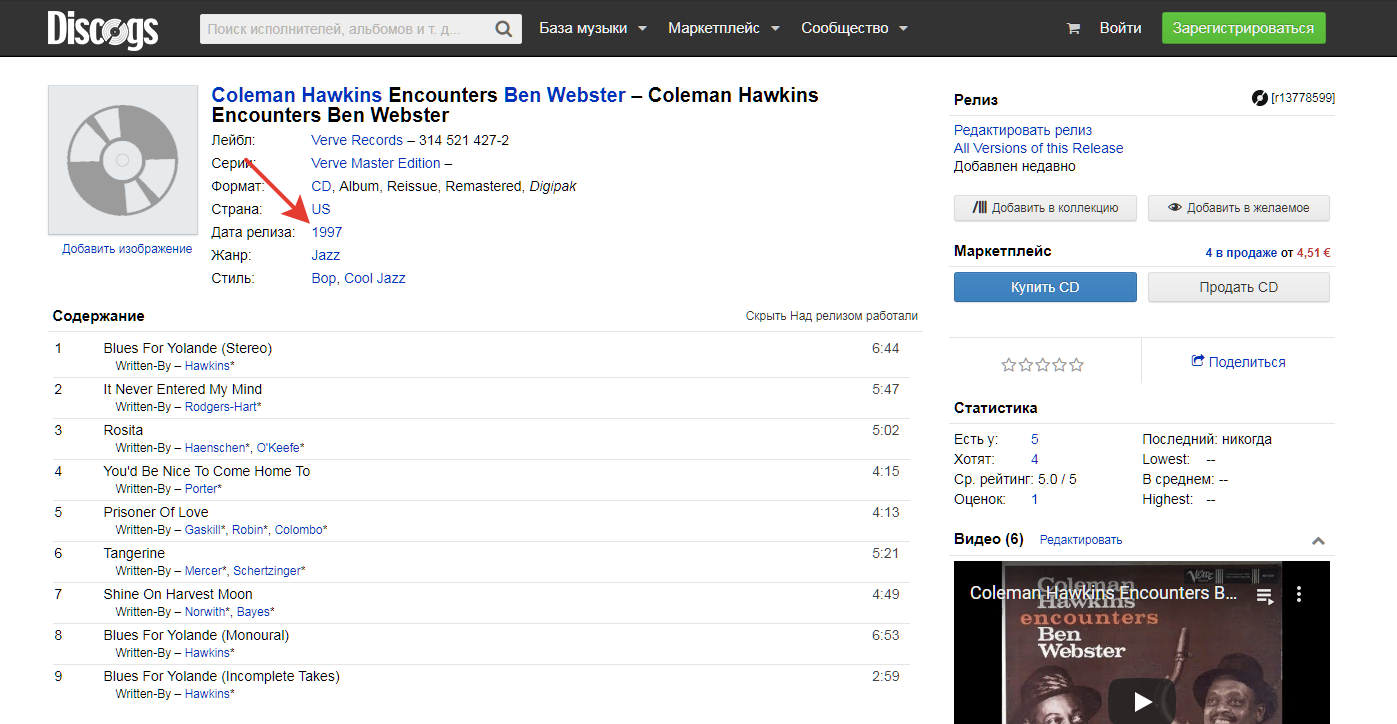Click the CD format link

click(321, 186)
